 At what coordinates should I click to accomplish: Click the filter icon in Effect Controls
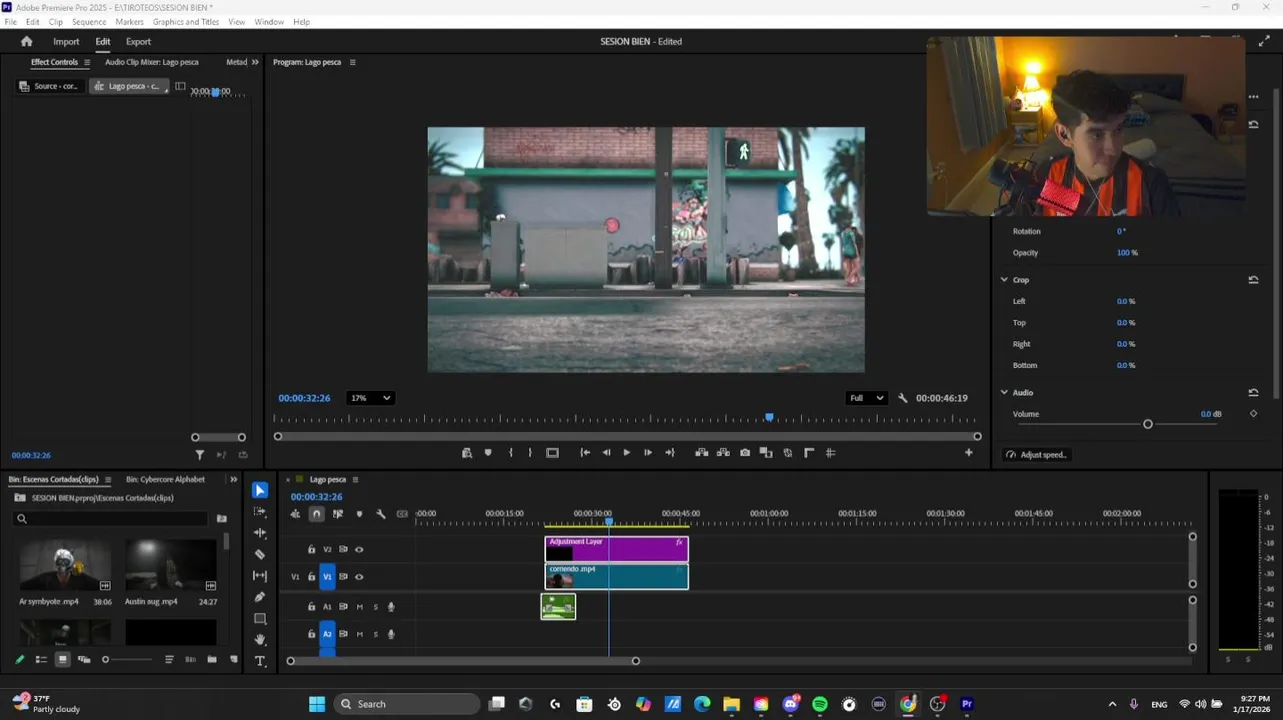200,455
